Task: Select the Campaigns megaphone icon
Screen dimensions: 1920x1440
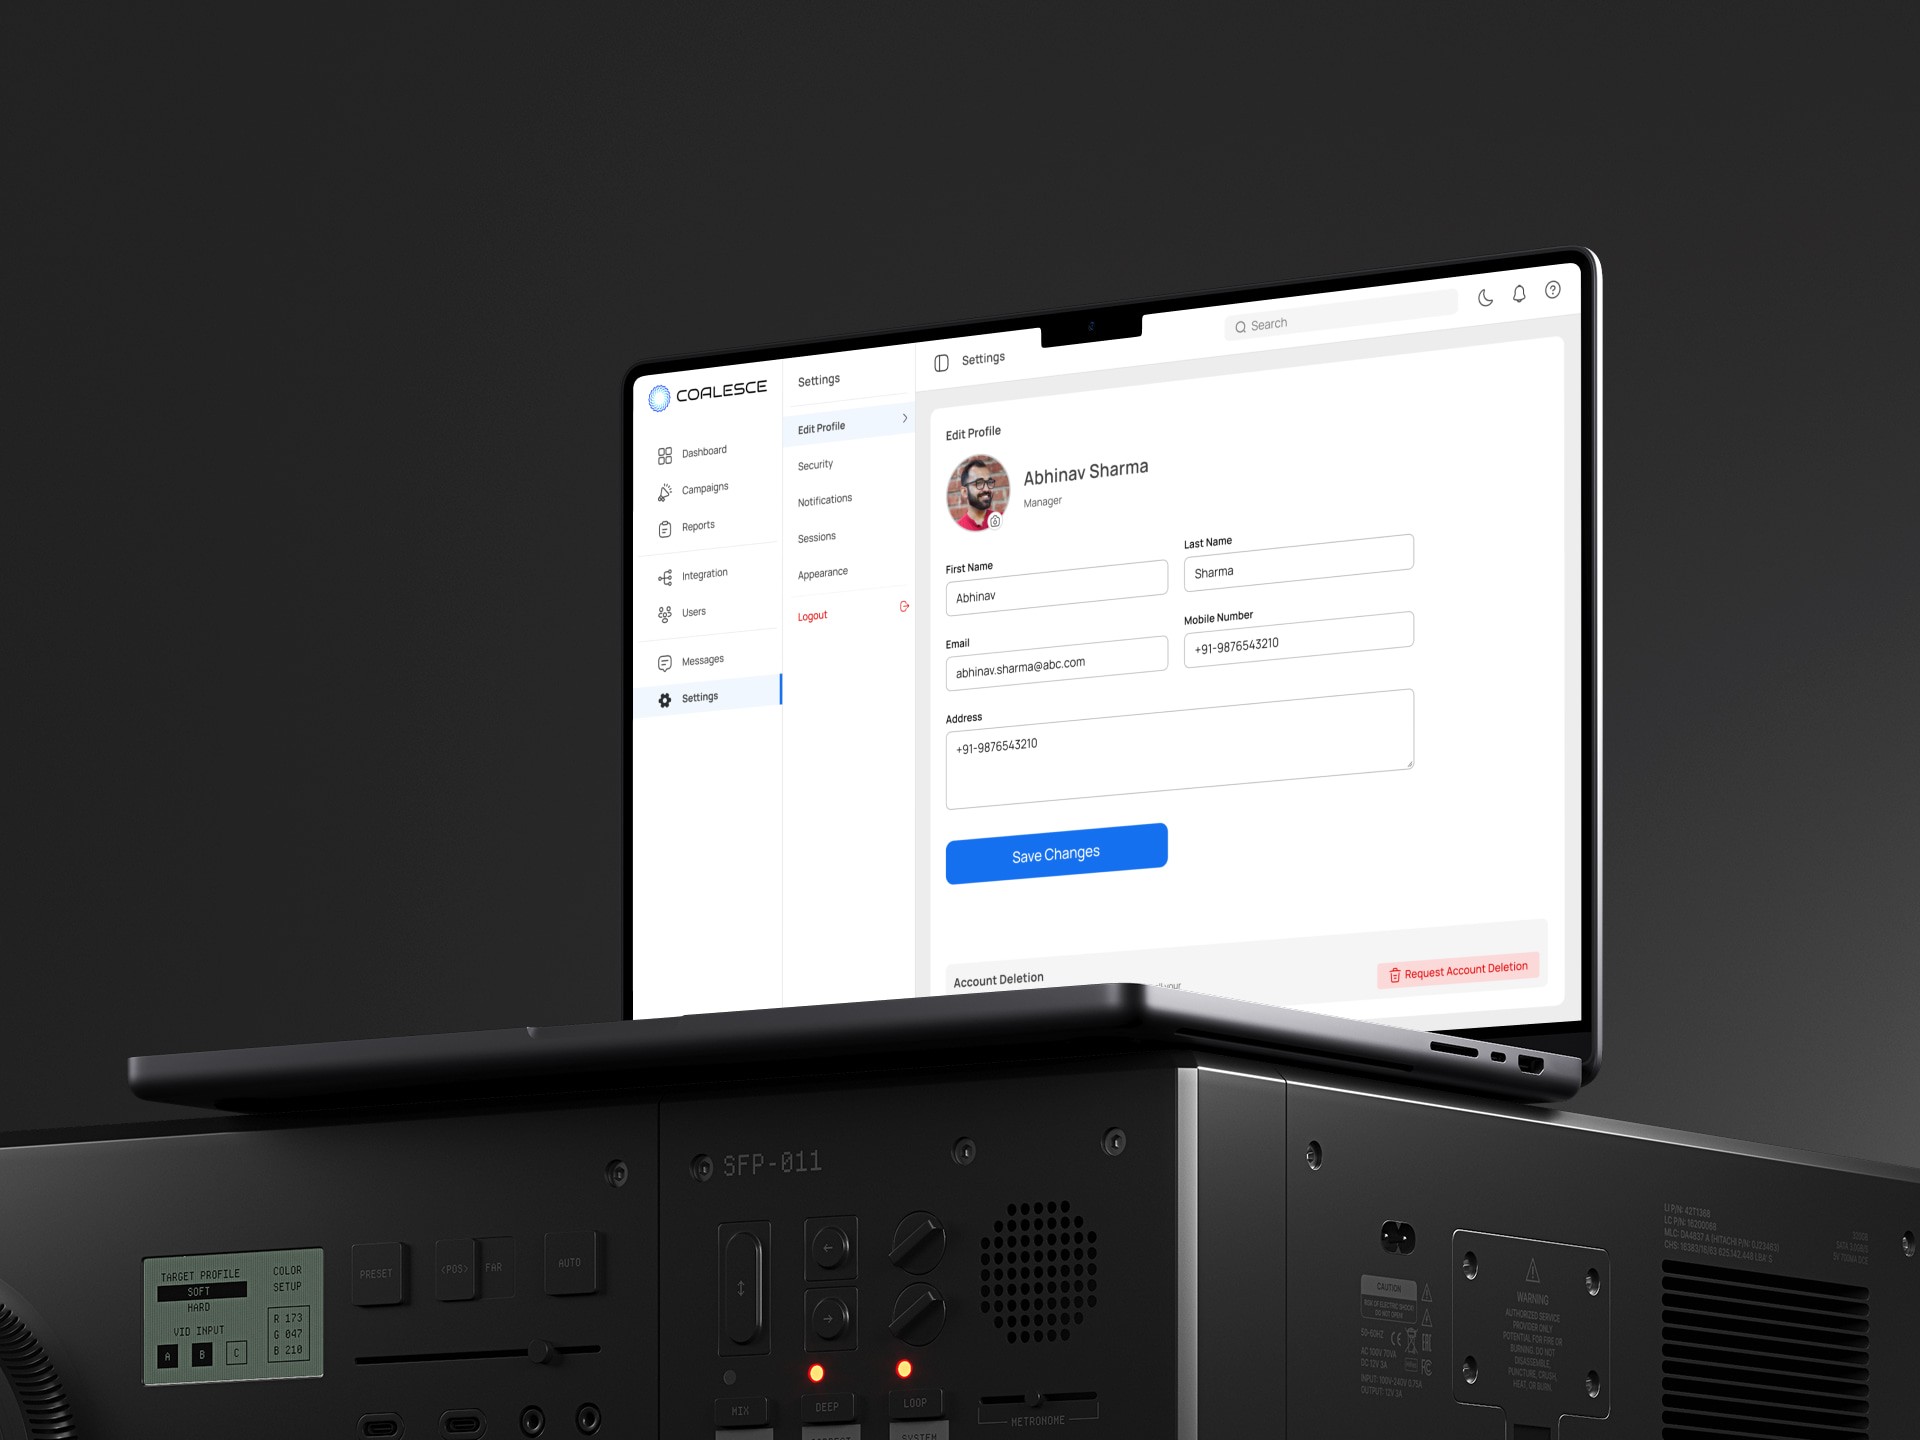Action: click(x=665, y=492)
